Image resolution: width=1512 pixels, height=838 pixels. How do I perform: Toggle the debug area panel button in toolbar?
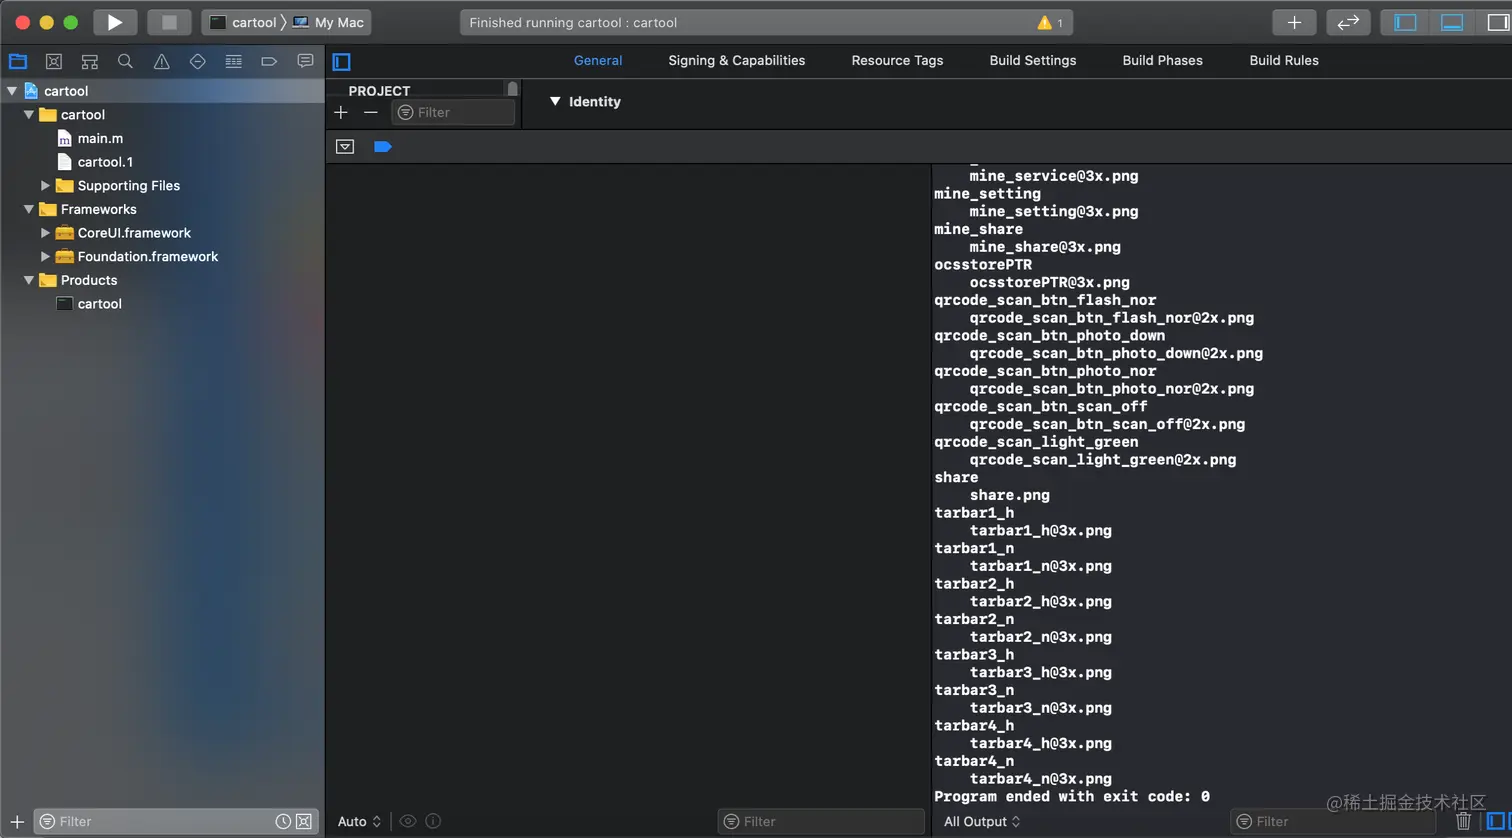click(x=1451, y=22)
